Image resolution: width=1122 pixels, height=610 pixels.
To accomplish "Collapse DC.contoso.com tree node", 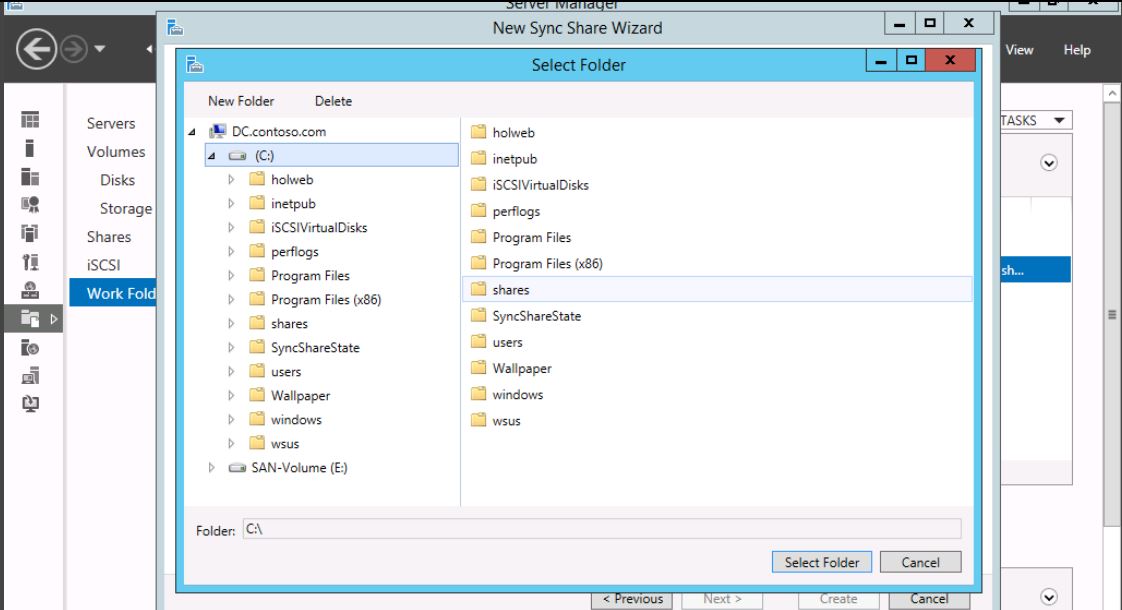I will click(x=192, y=132).
